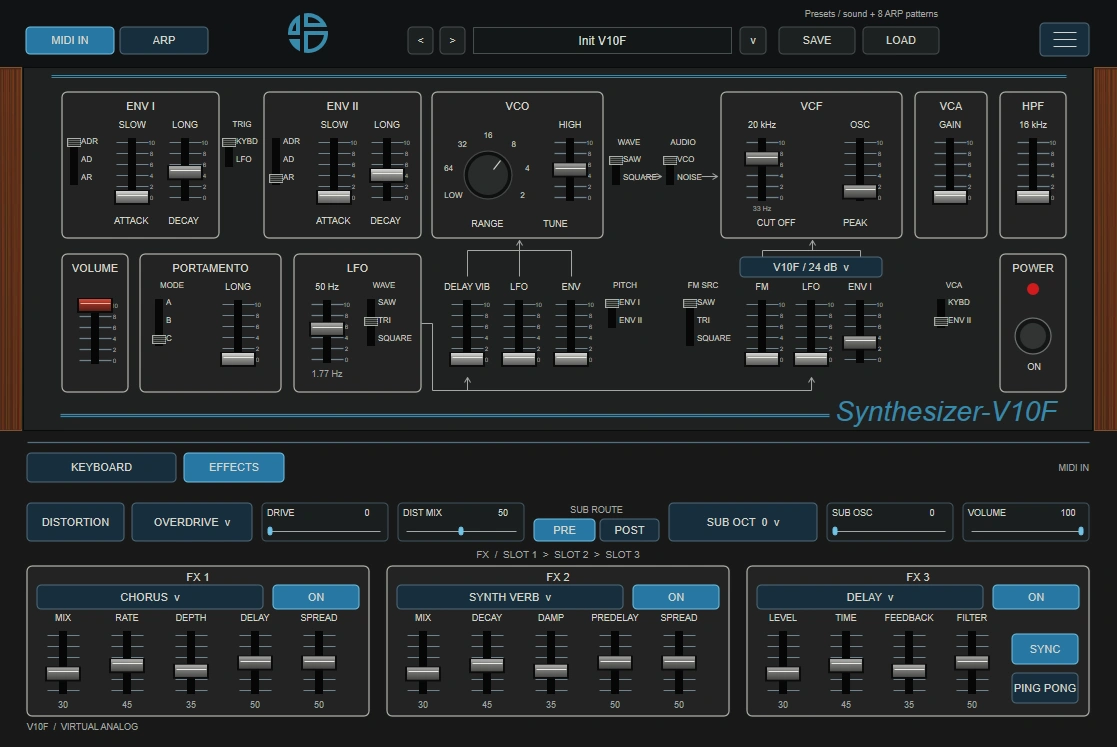Click the DISTORTION button
The image size is (1117, 747).
pyautogui.click(x=76, y=522)
